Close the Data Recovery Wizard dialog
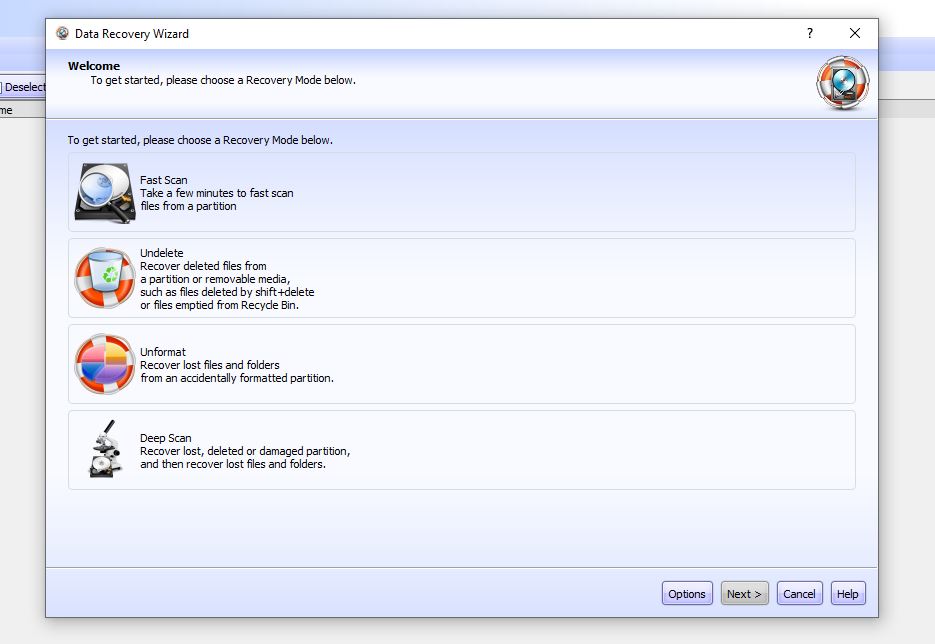This screenshot has height=644, width=935. (x=855, y=33)
